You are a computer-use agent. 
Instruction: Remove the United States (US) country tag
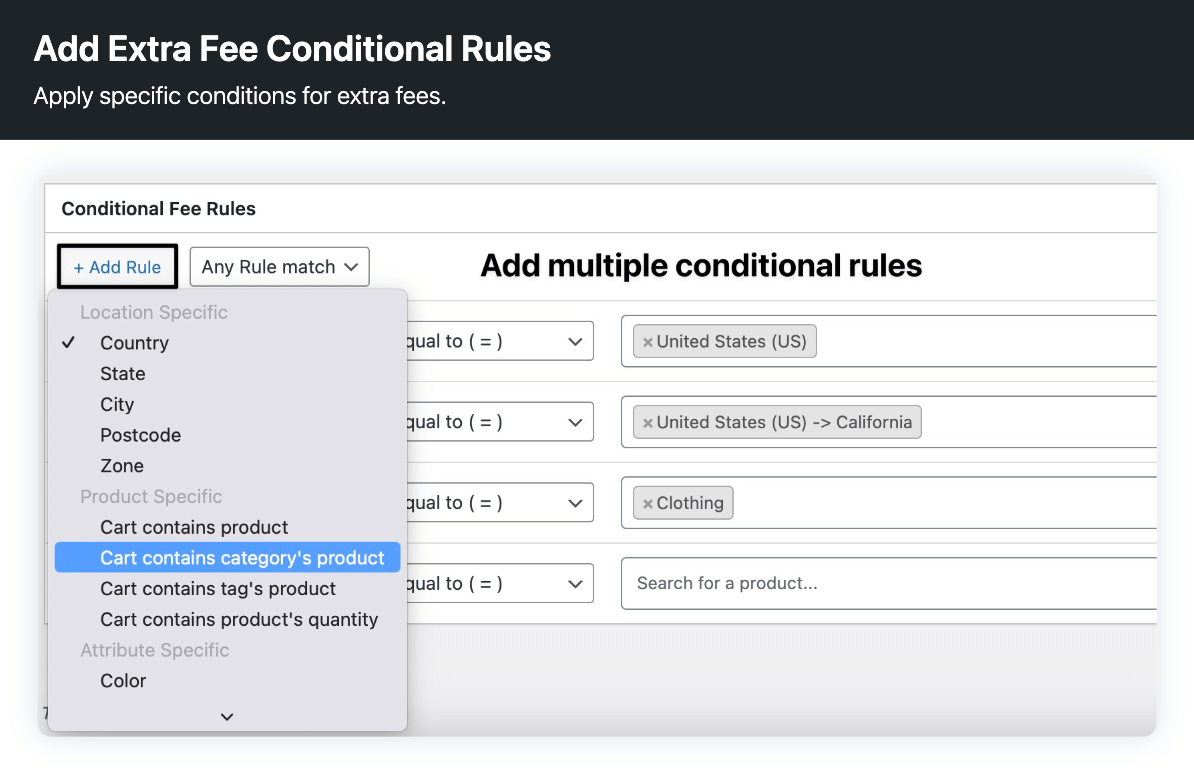(x=648, y=341)
